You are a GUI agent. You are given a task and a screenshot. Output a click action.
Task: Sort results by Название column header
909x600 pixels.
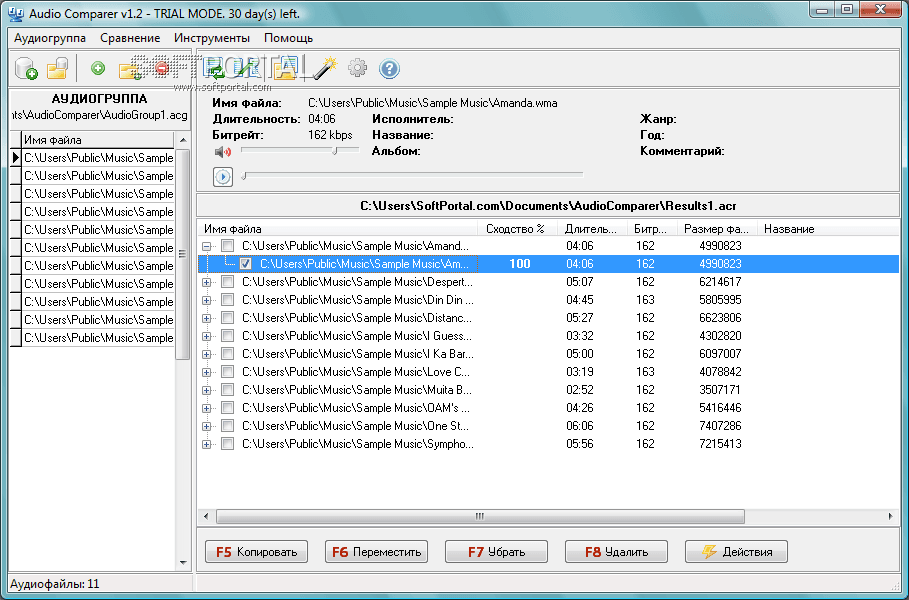click(x=828, y=229)
